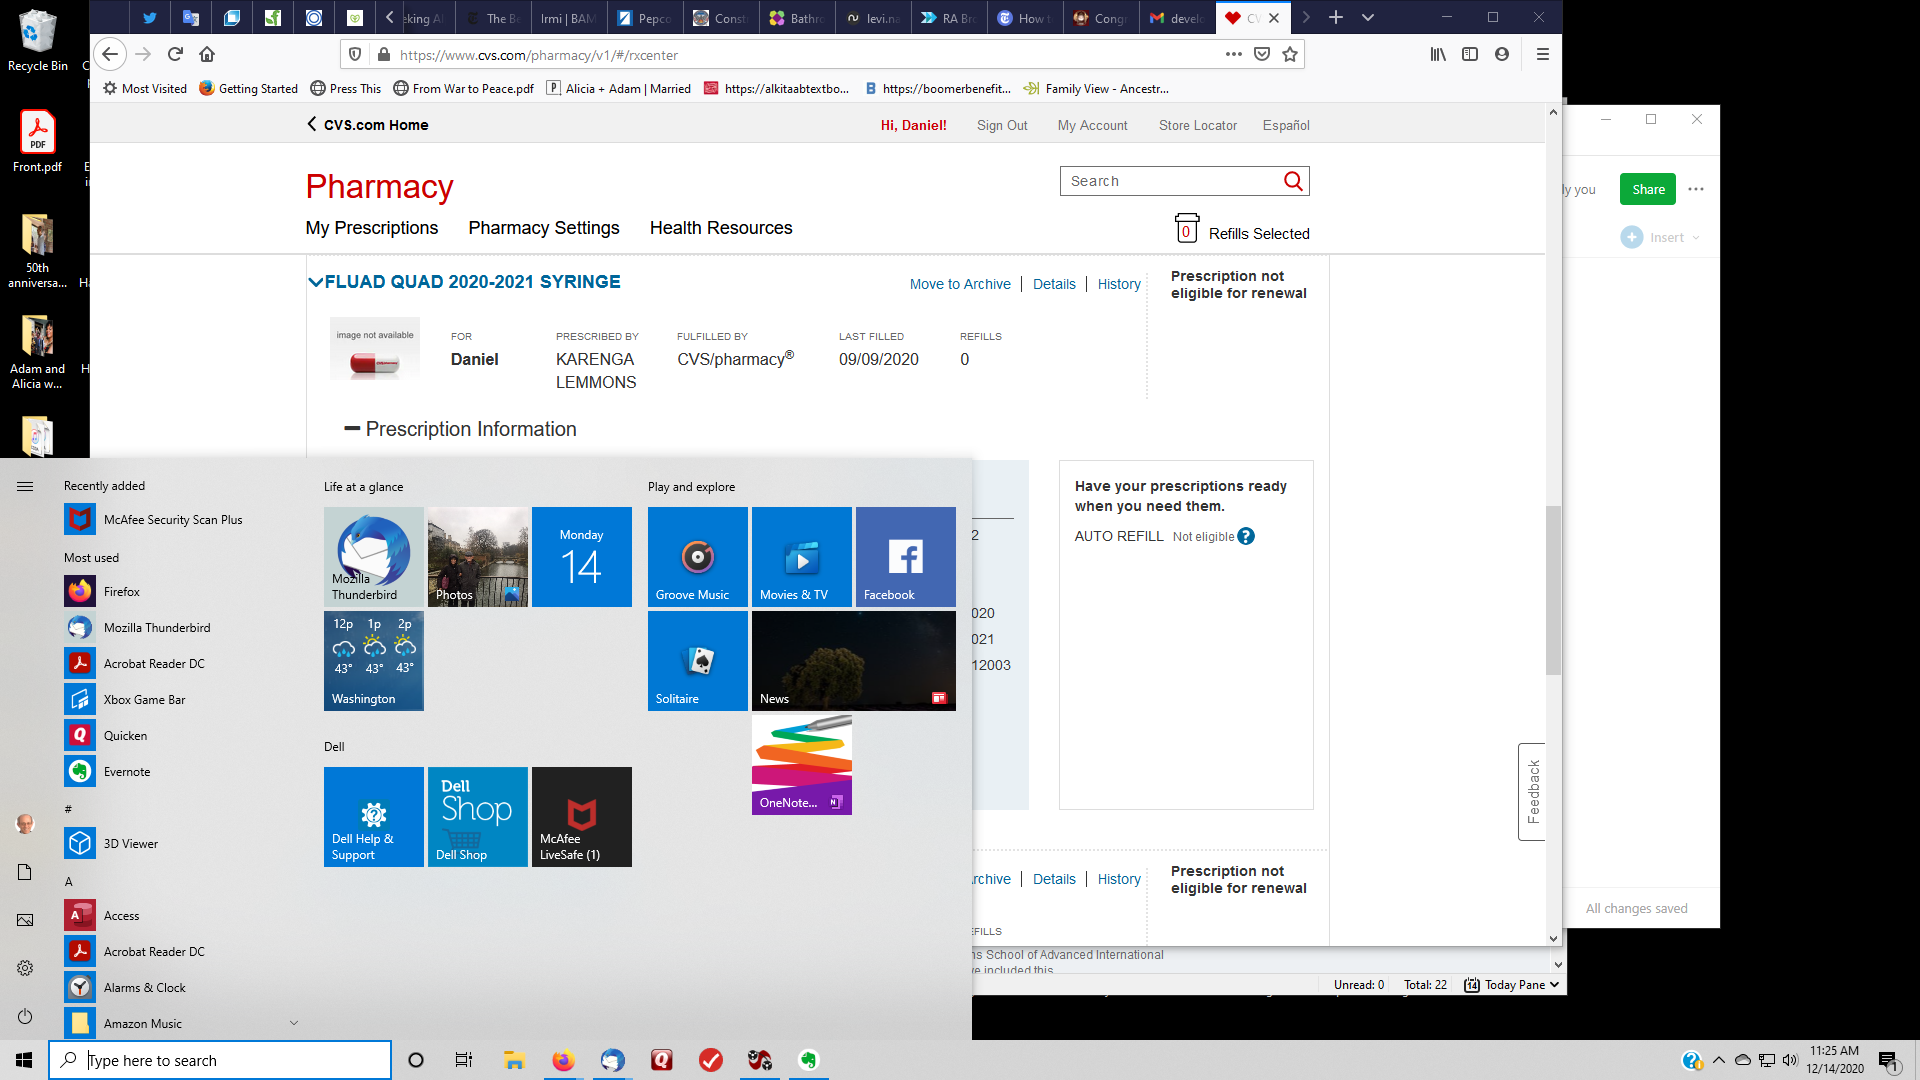Open the Feedback side tab
Screen dimensions: 1920x1080
click(x=1532, y=792)
